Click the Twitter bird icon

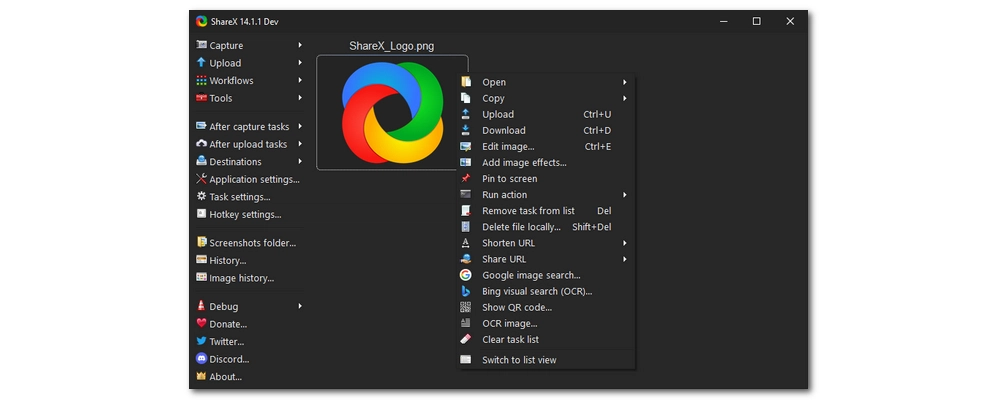tap(201, 341)
